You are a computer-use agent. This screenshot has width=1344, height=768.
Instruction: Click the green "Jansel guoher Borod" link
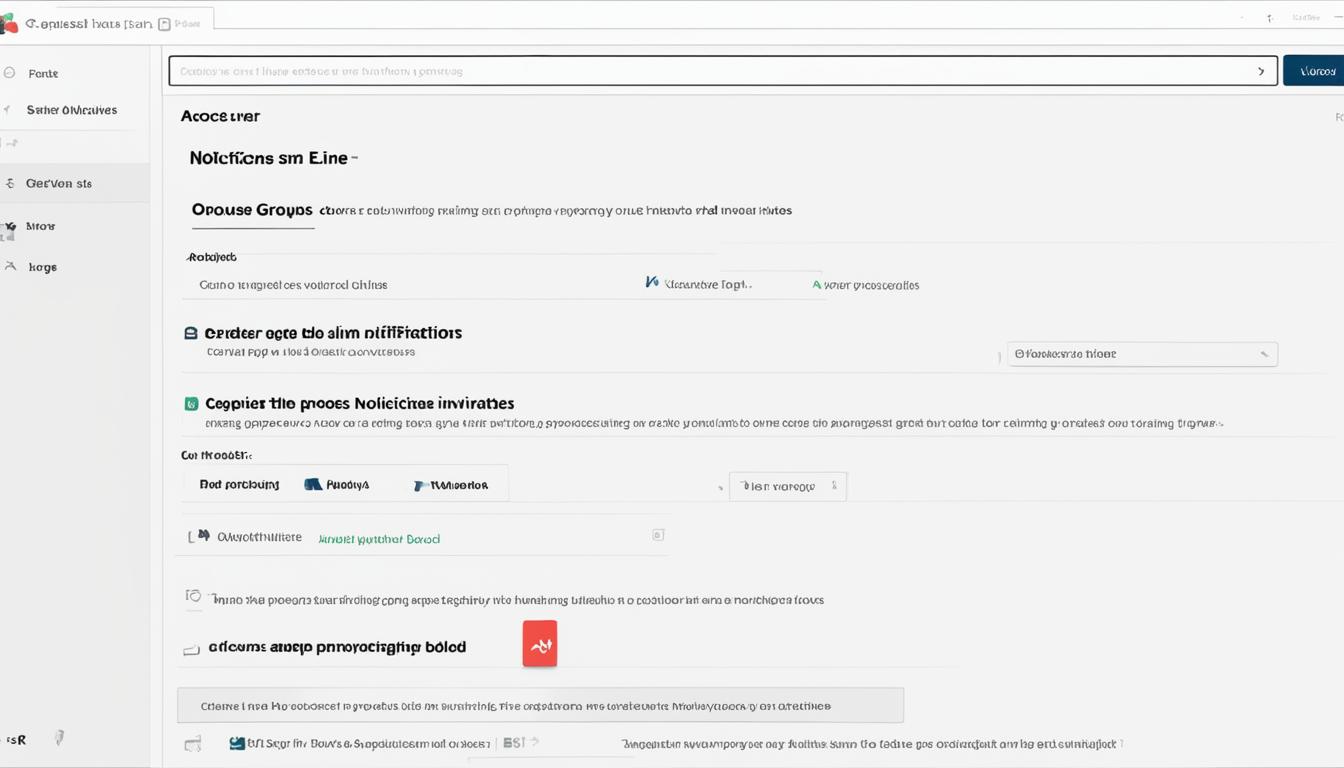point(379,539)
